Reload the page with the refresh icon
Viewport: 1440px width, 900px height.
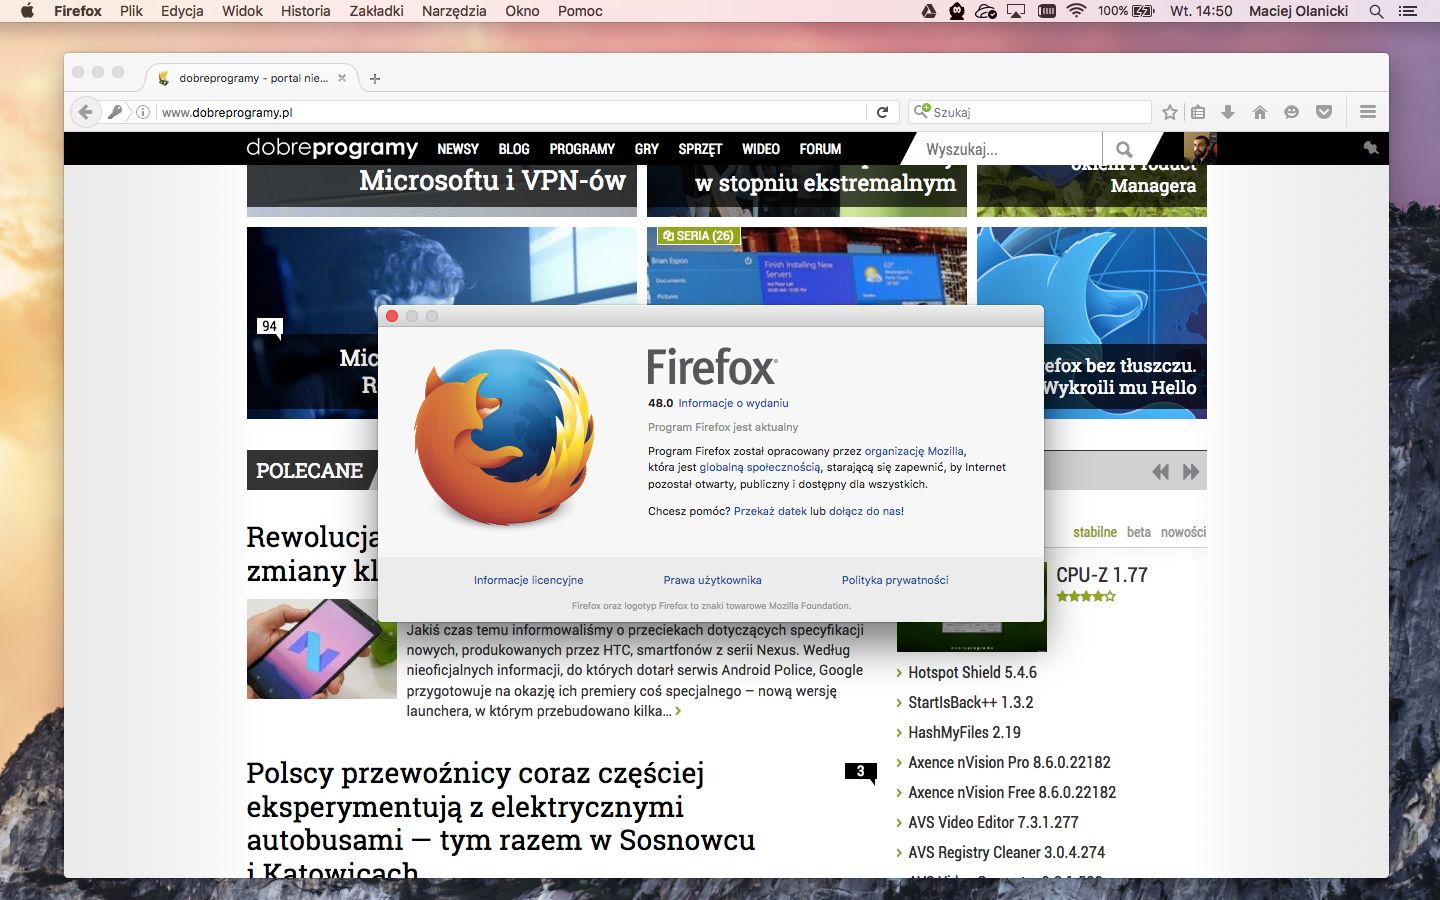[882, 112]
